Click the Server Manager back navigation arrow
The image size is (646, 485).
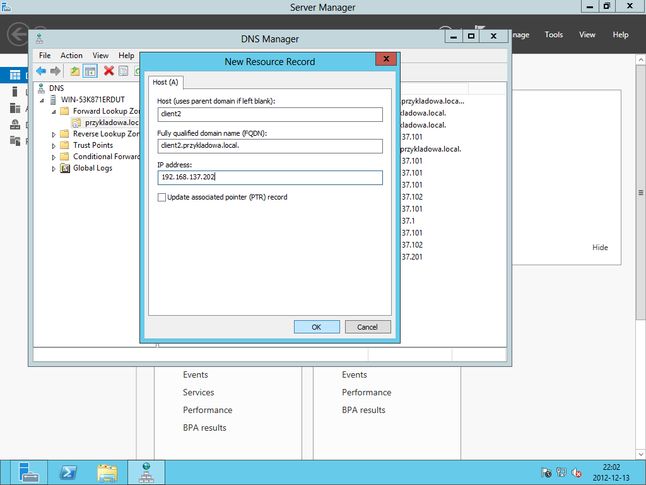(x=18, y=34)
